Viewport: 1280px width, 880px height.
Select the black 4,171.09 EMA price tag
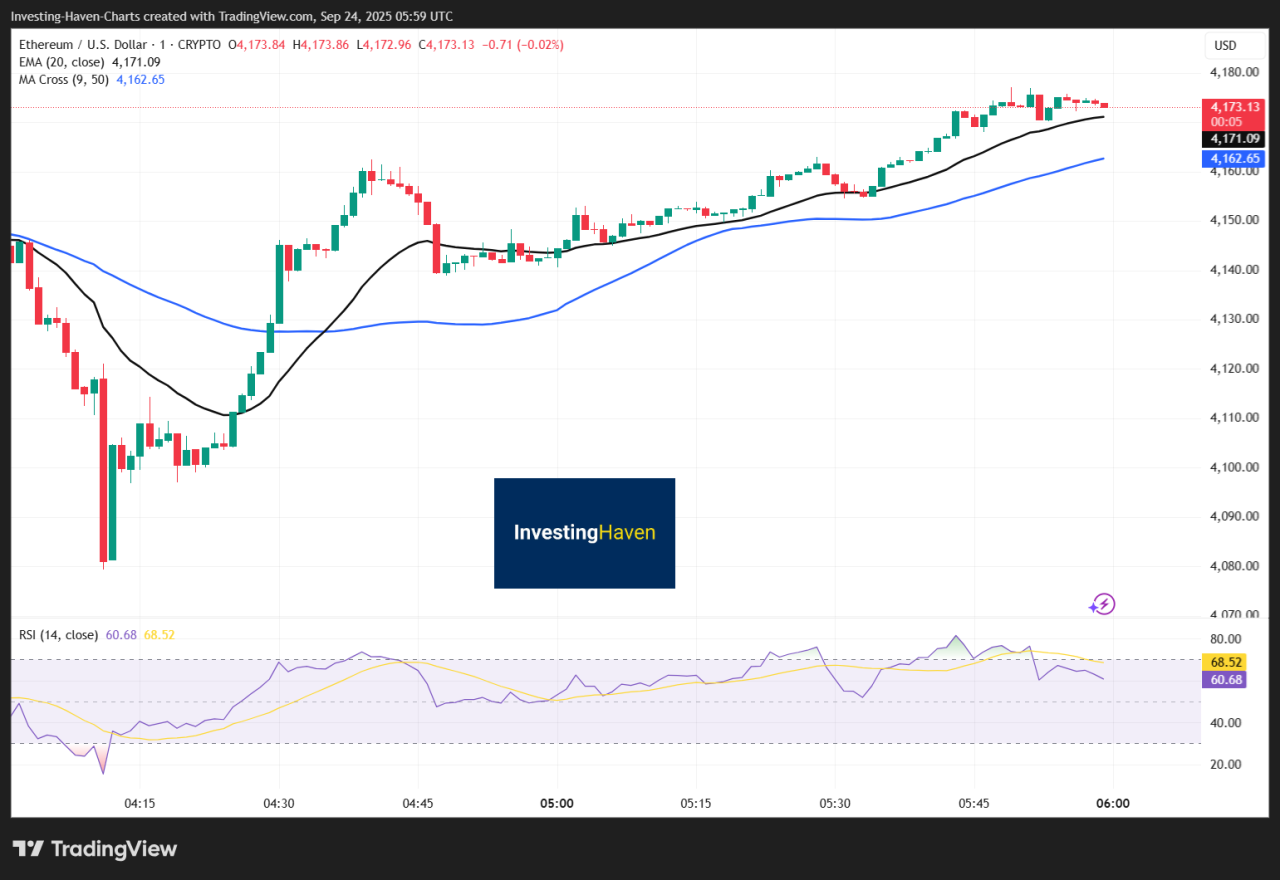pyautogui.click(x=1234, y=139)
